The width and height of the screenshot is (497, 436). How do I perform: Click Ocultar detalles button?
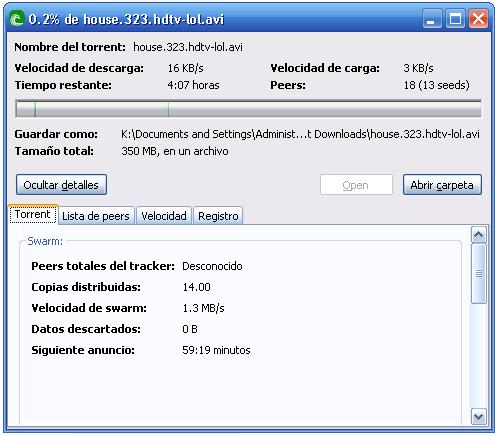tap(61, 185)
